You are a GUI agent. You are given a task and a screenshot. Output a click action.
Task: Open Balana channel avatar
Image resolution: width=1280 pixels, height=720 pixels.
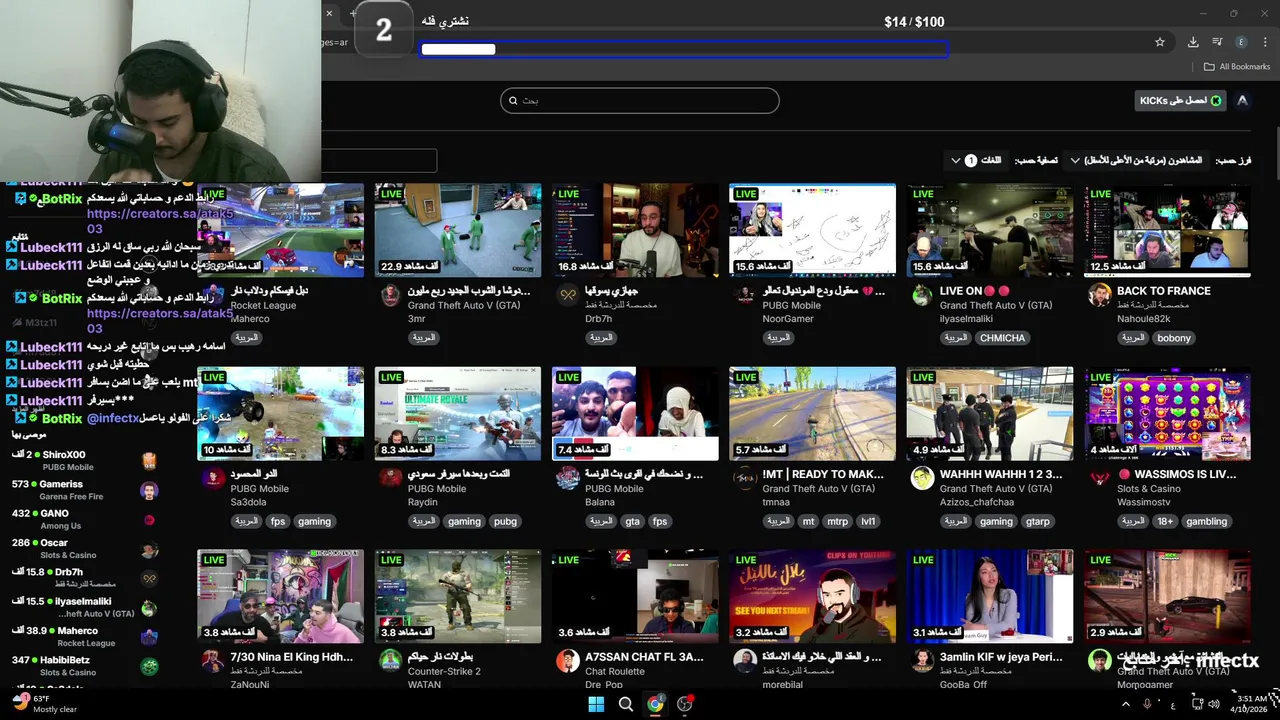(568, 478)
